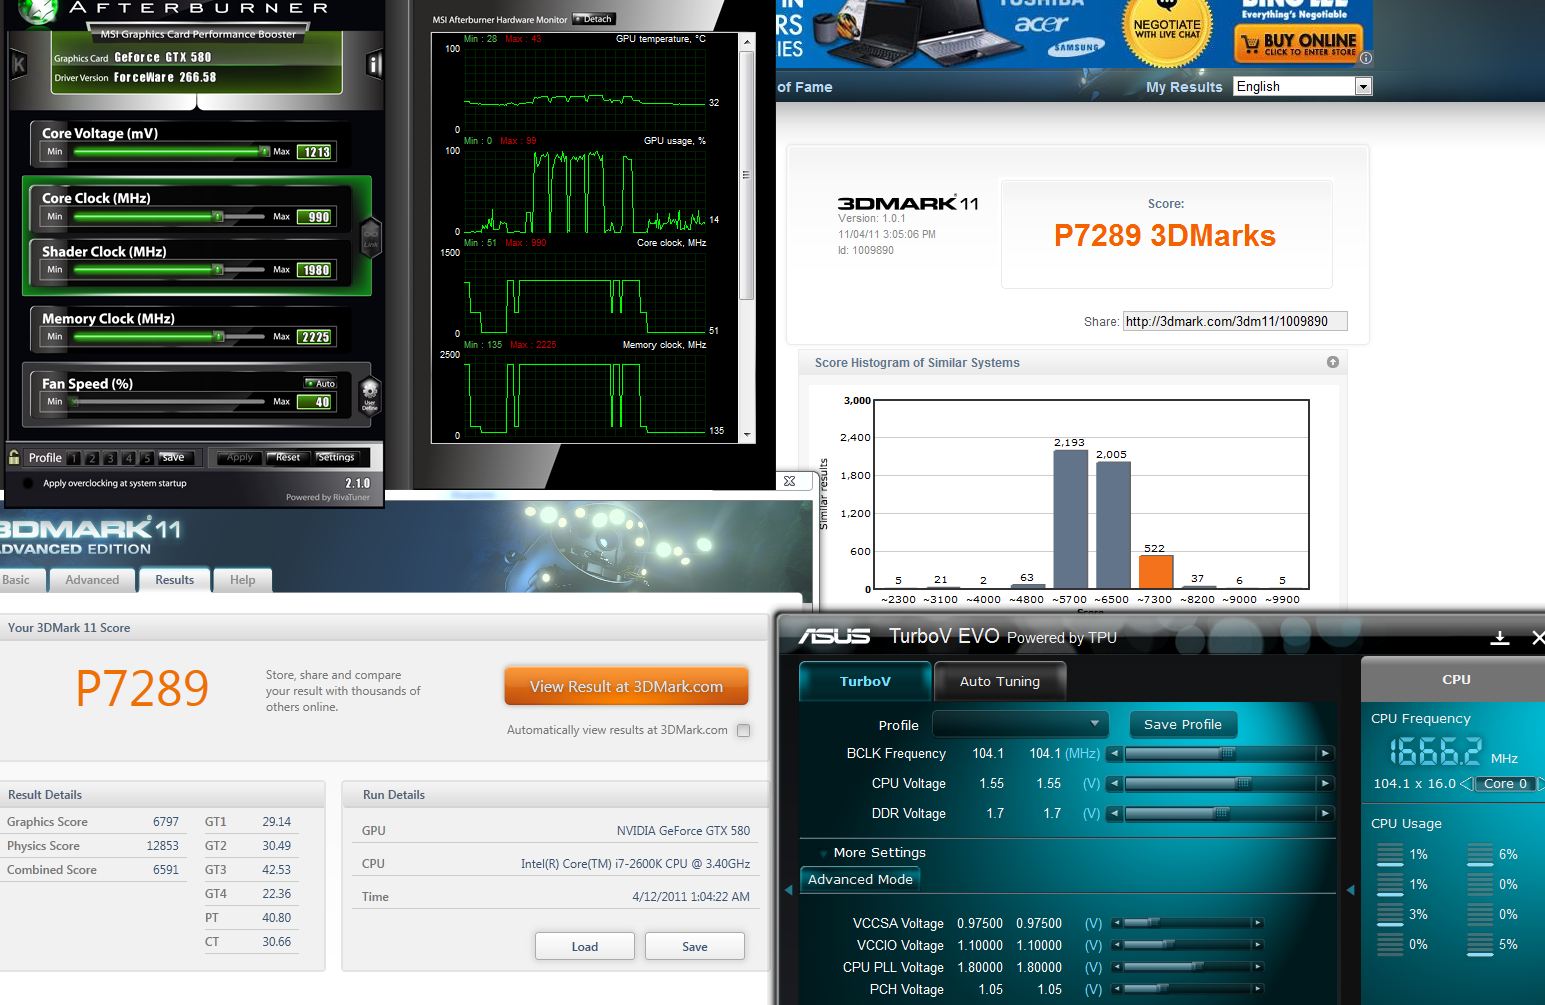Click scroll-down arrow of Hardware Monitor
This screenshot has width=1545, height=1005.
pos(746,435)
